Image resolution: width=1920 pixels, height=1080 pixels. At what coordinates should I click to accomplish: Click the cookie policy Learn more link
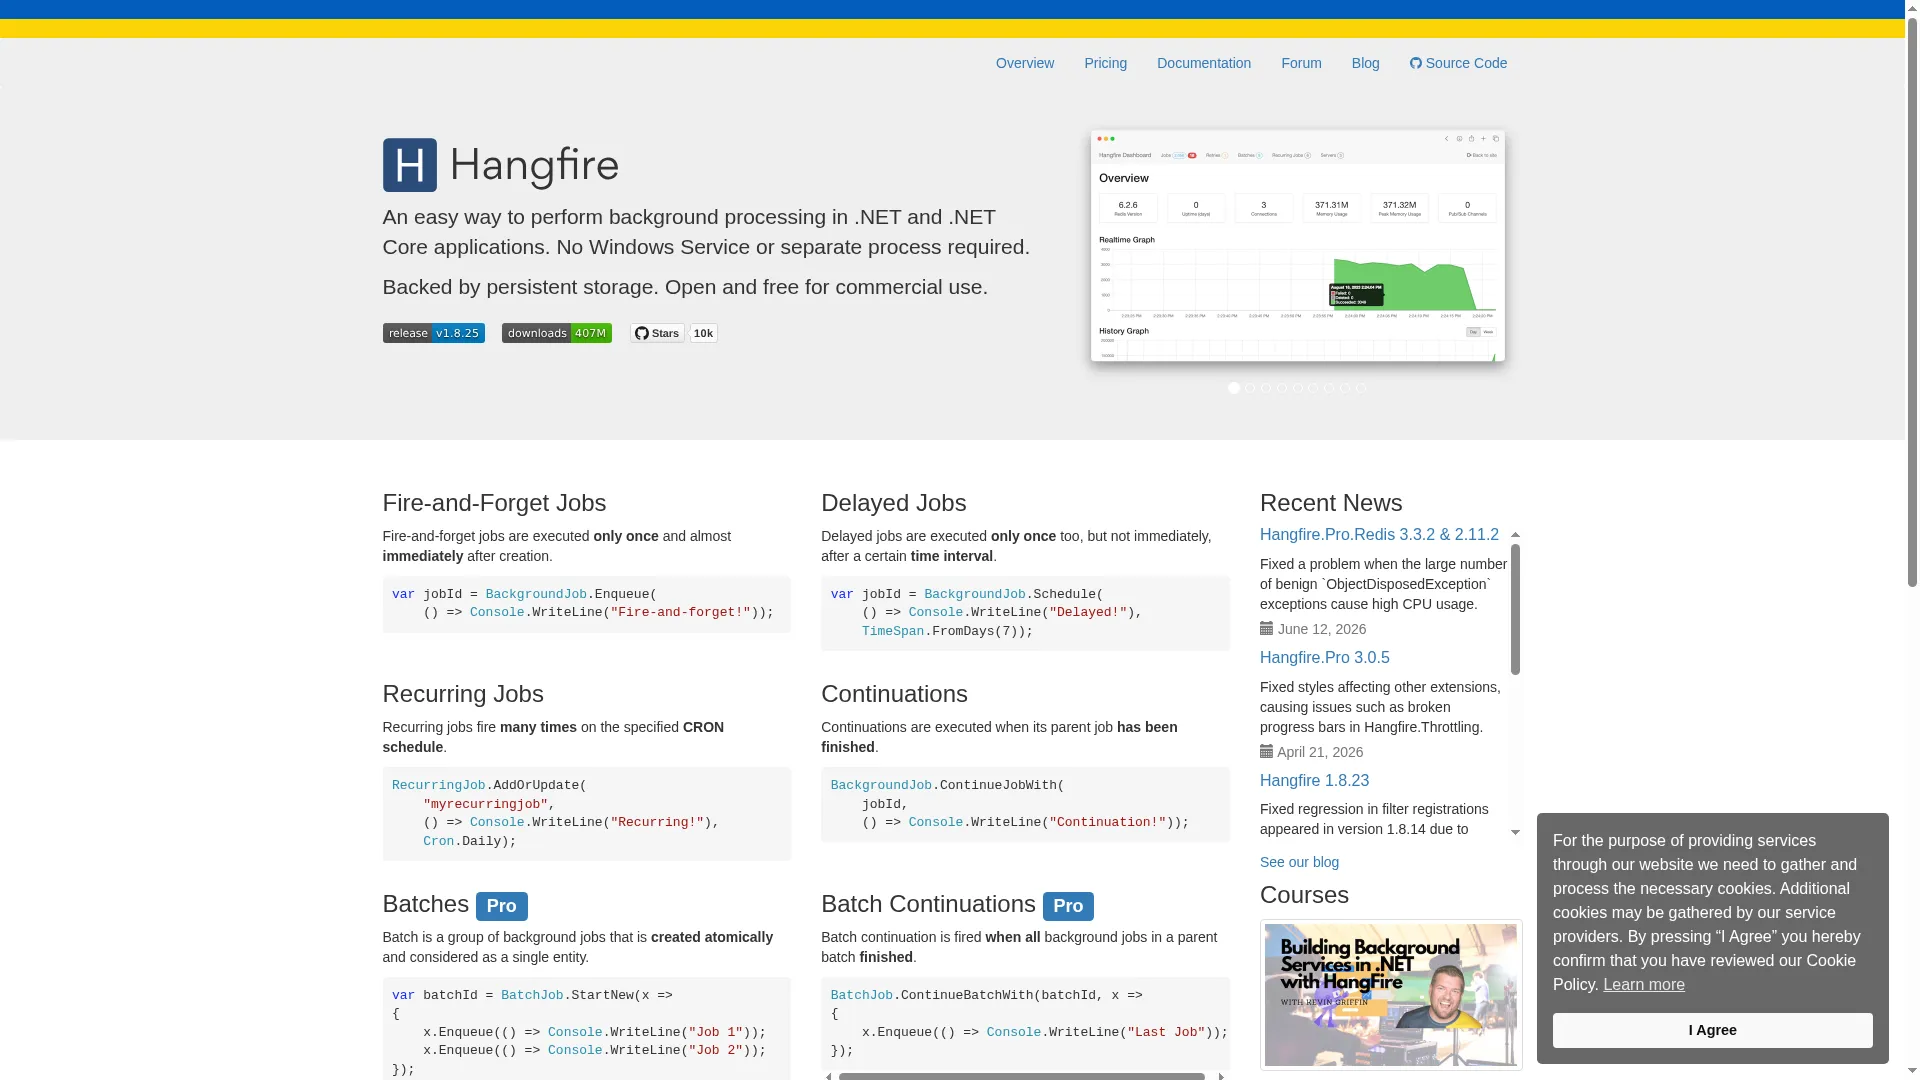pyautogui.click(x=1643, y=984)
